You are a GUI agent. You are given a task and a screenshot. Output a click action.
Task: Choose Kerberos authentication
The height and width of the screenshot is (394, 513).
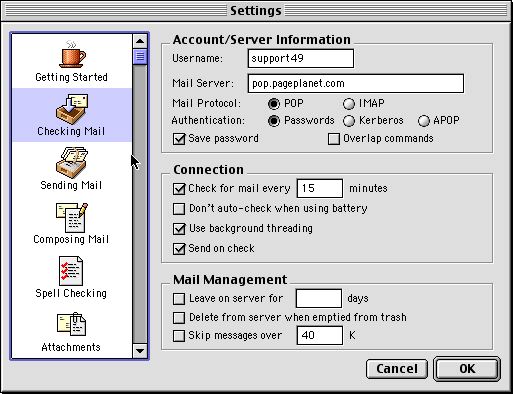(349, 121)
